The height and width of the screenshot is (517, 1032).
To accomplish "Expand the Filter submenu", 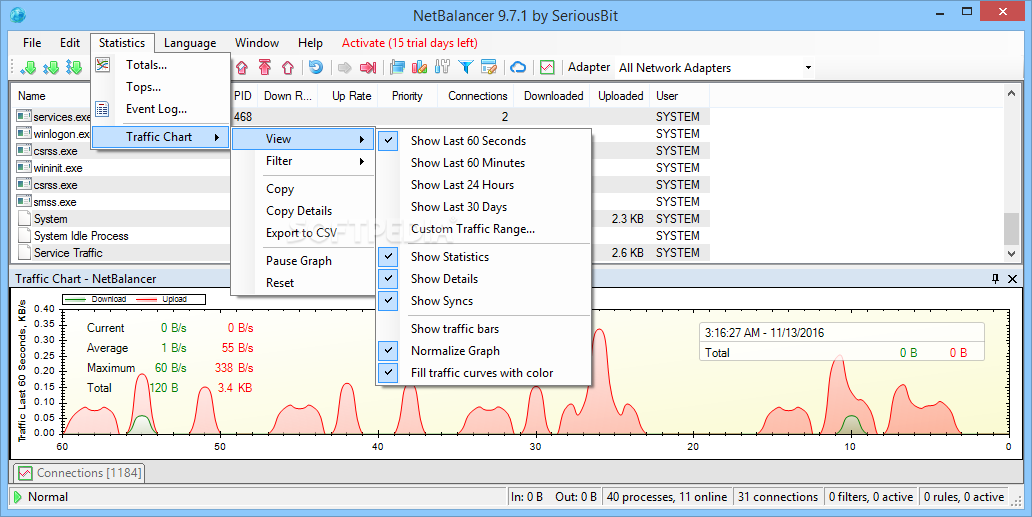I will (x=303, y=161).
